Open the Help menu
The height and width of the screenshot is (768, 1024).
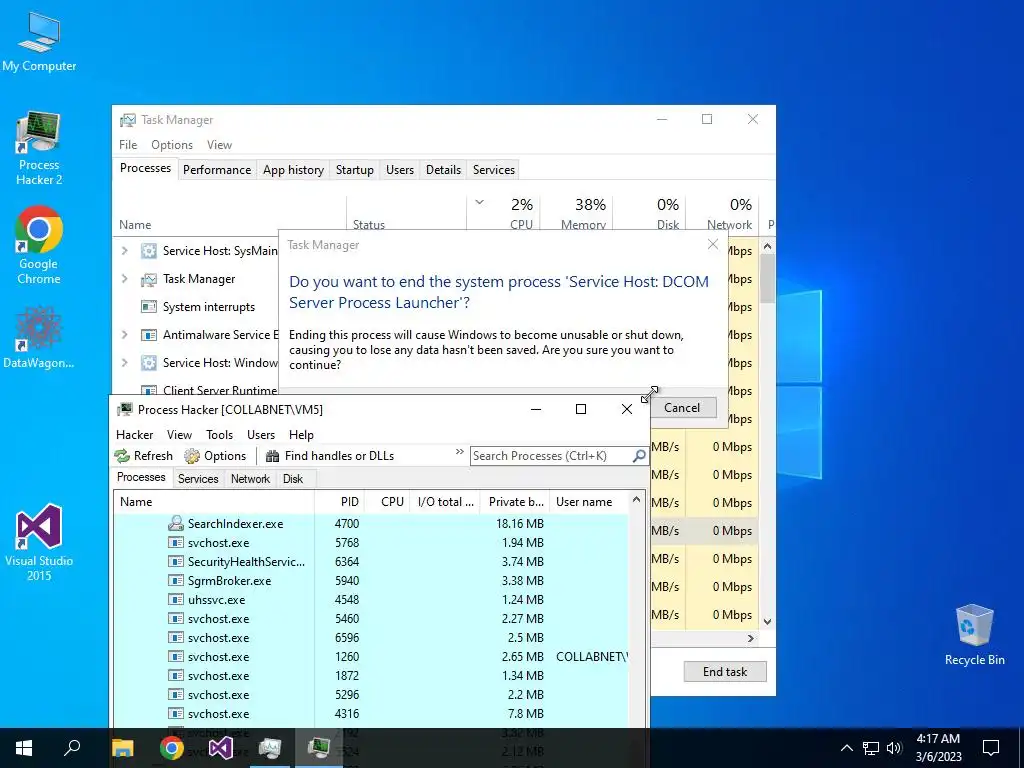tap(301, 435)
